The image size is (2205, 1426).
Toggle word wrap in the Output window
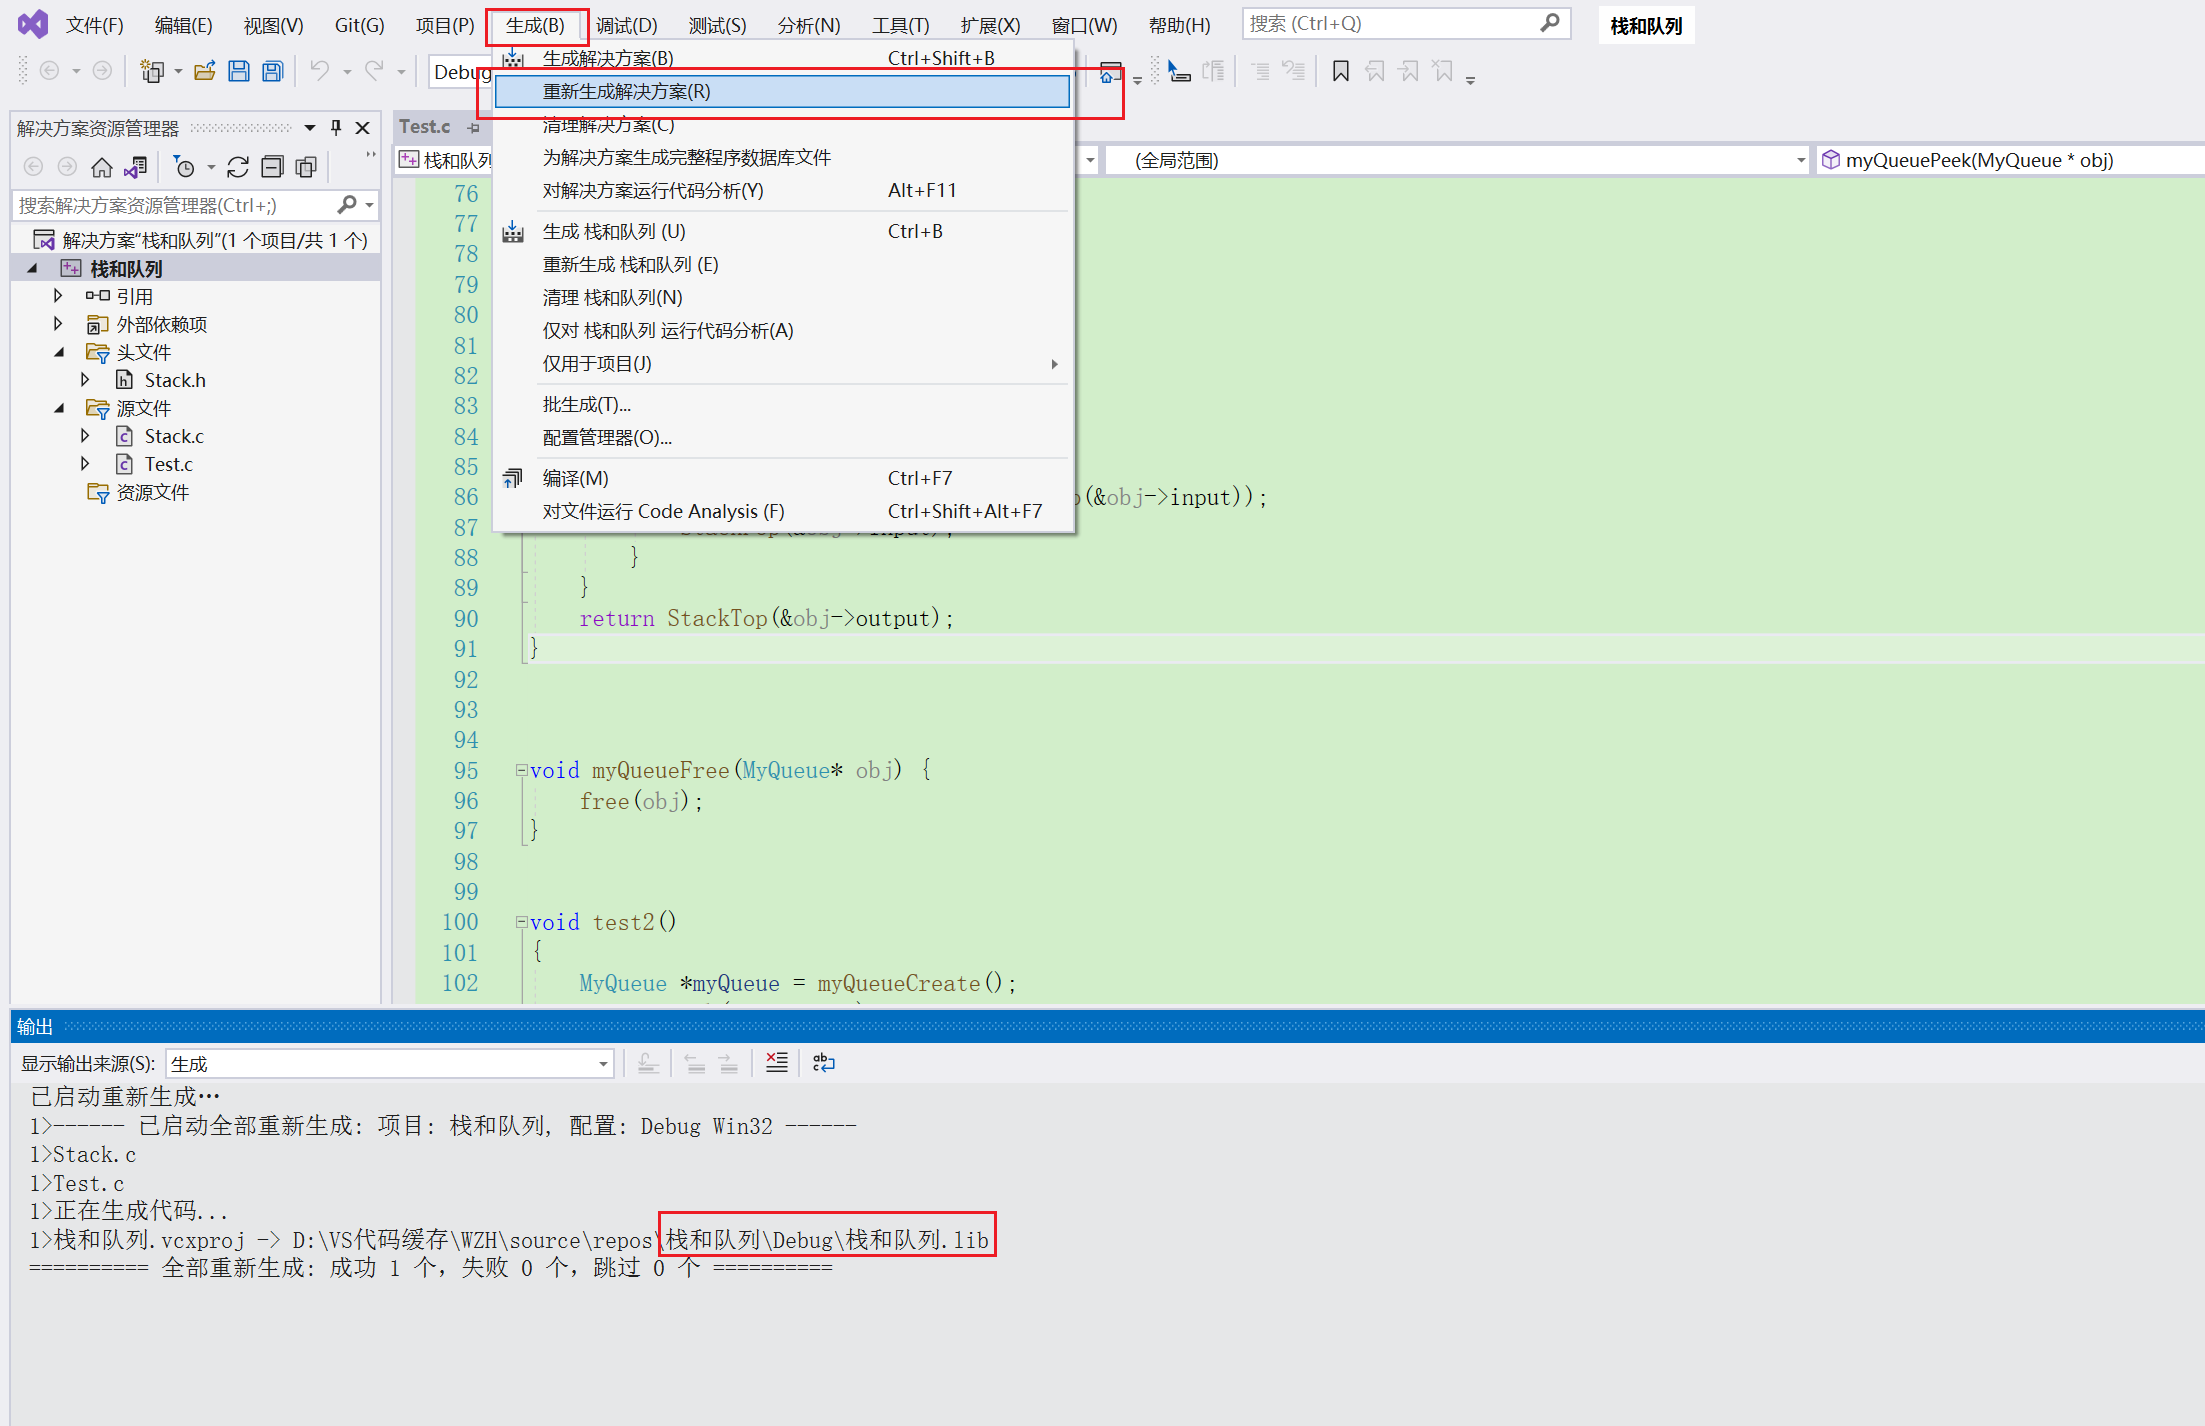[824, 1062]
